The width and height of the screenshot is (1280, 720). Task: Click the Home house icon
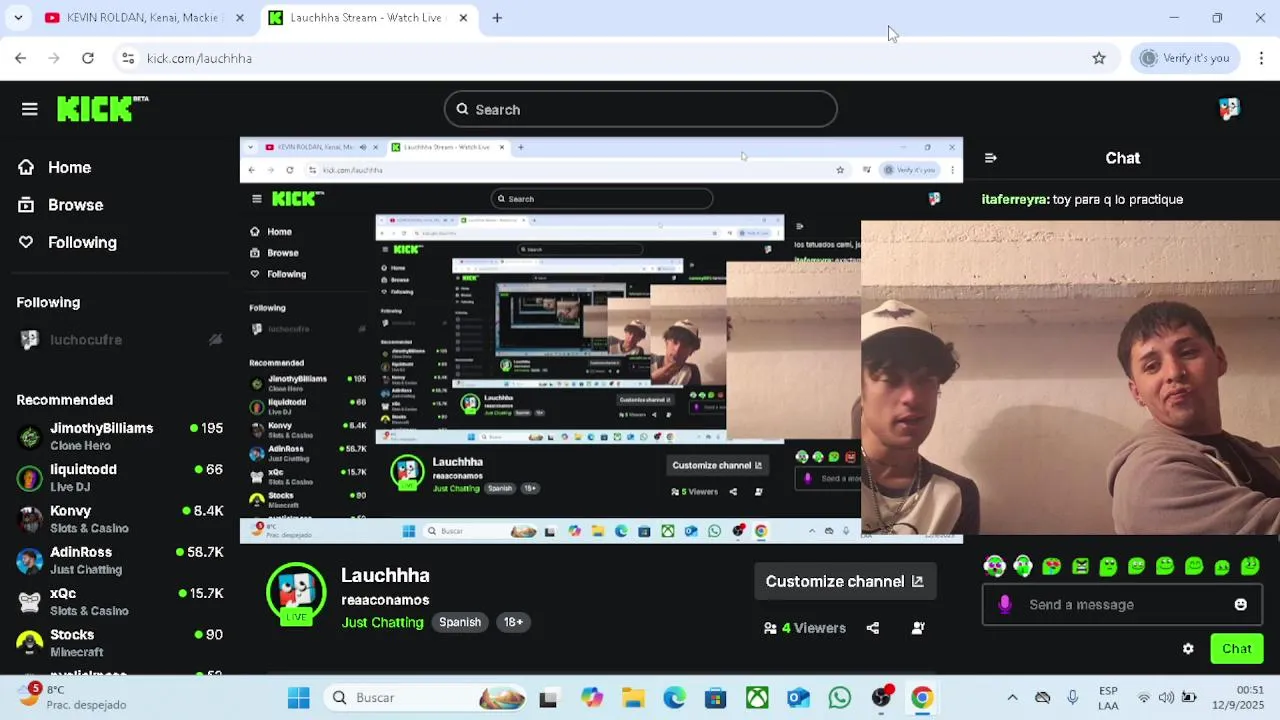26,167
